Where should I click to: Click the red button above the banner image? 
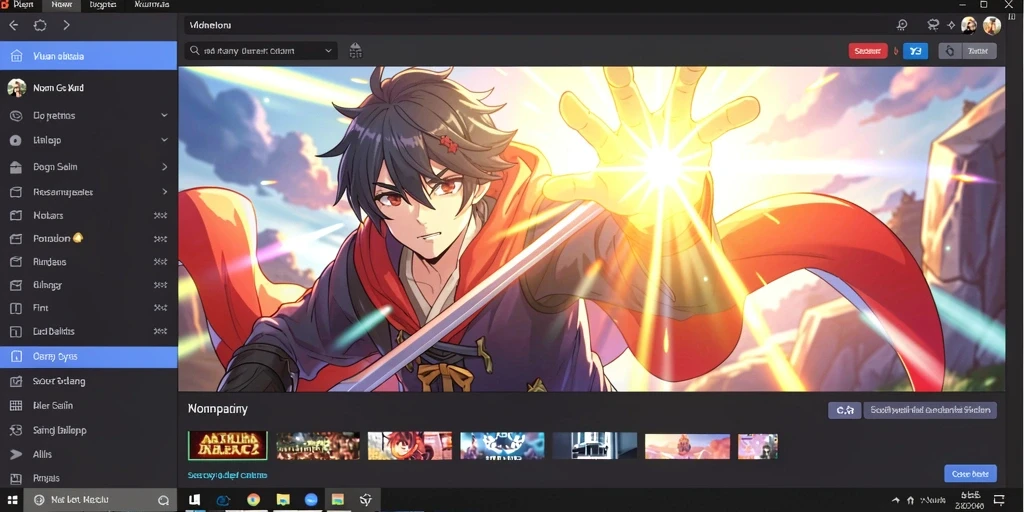pyautogui.click(x=868, y=51)
